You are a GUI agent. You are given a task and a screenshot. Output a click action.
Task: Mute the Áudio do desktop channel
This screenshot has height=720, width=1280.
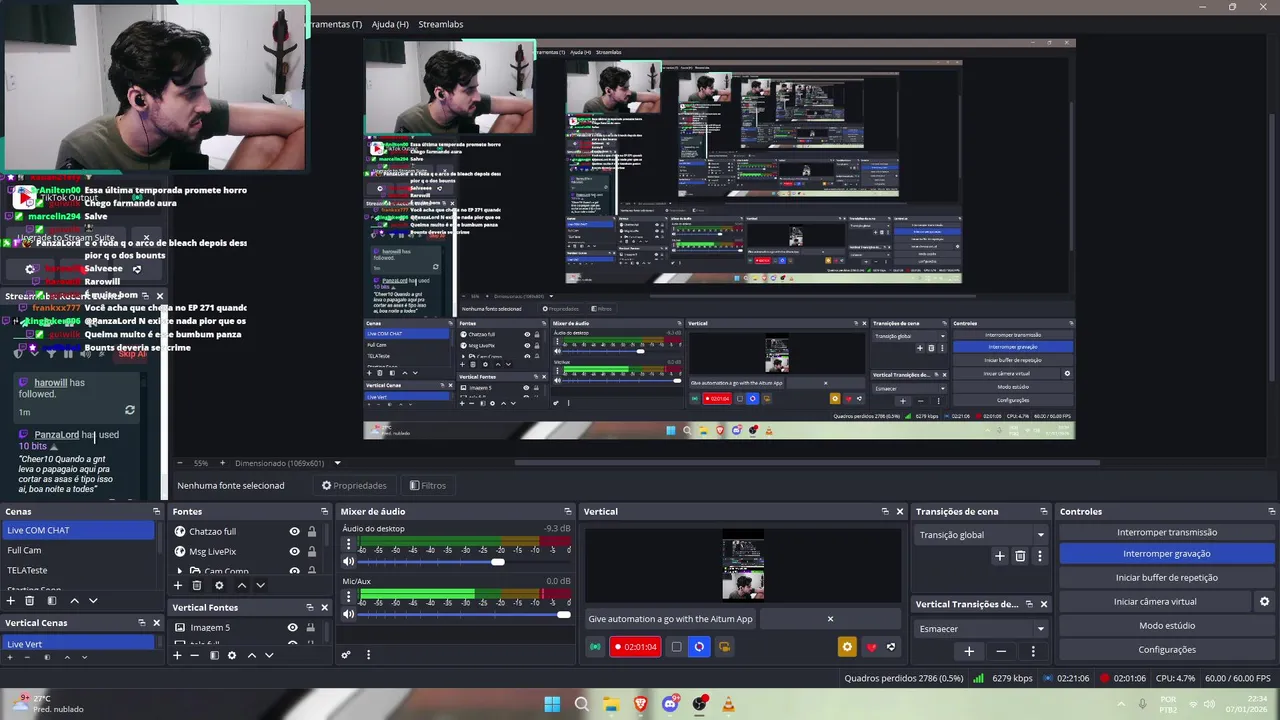[x=348, y=562]
